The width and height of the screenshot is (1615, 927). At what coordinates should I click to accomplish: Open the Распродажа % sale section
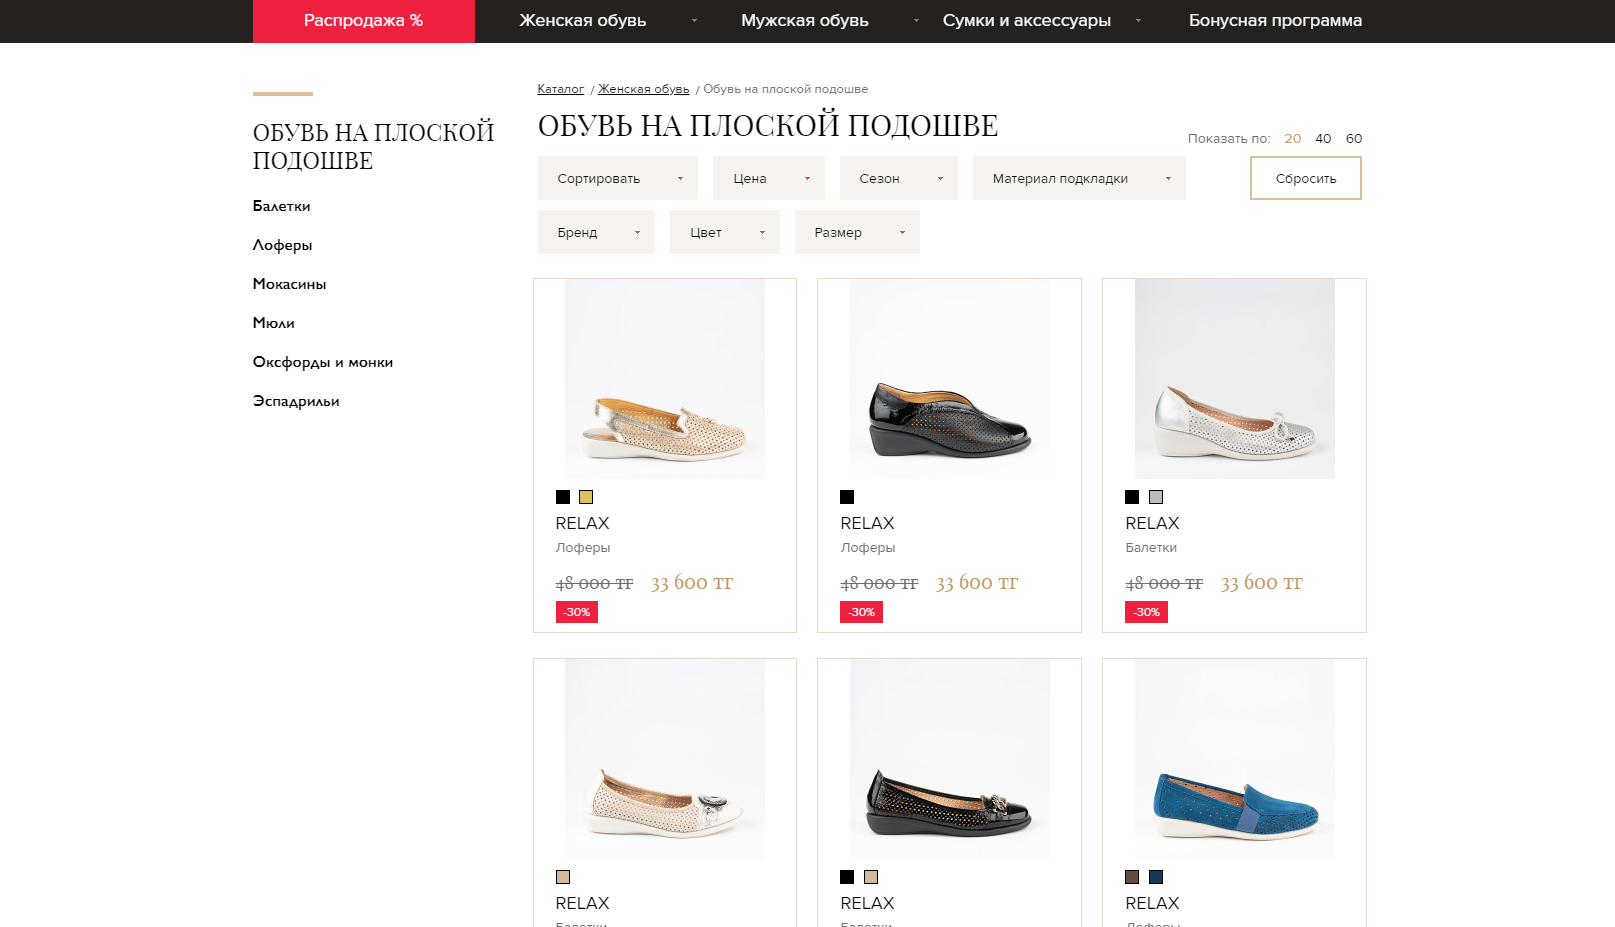tap(364, 21)
